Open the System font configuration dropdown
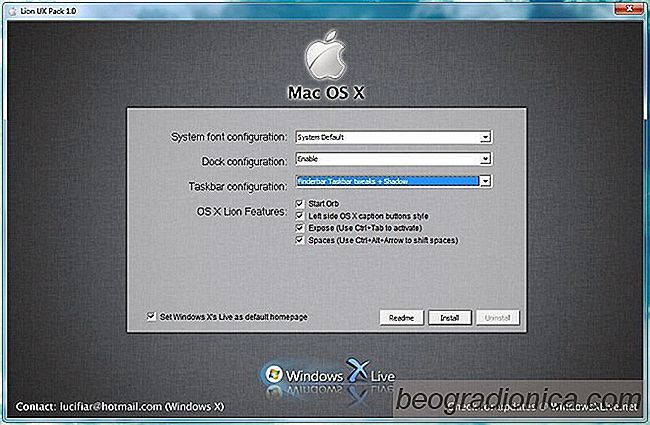This screenshot has width=650, height=425. point(393,137)
